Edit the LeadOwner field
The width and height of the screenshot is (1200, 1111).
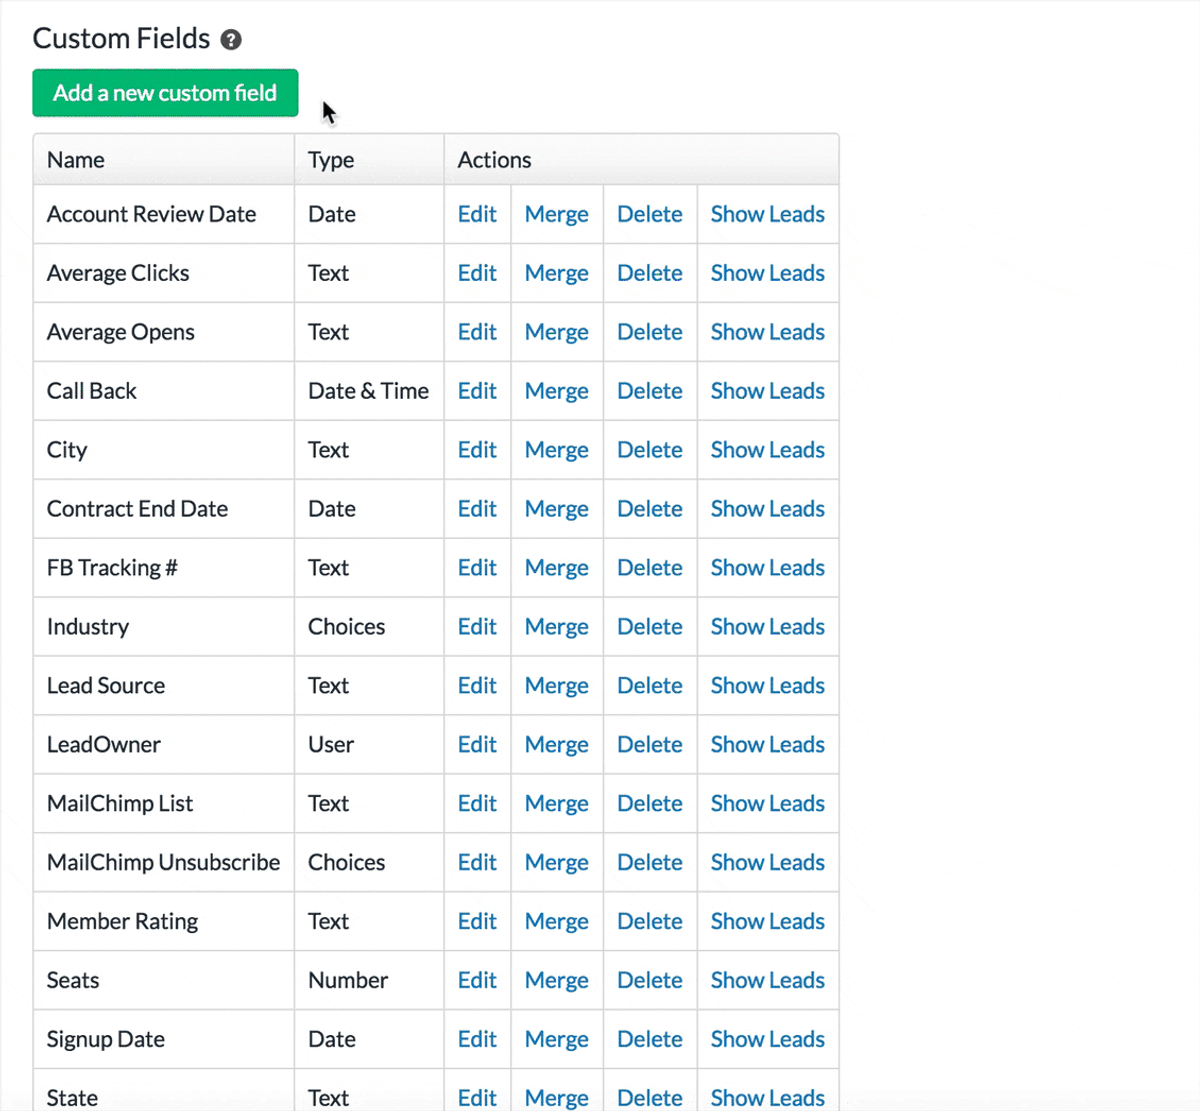coord(477,745)
